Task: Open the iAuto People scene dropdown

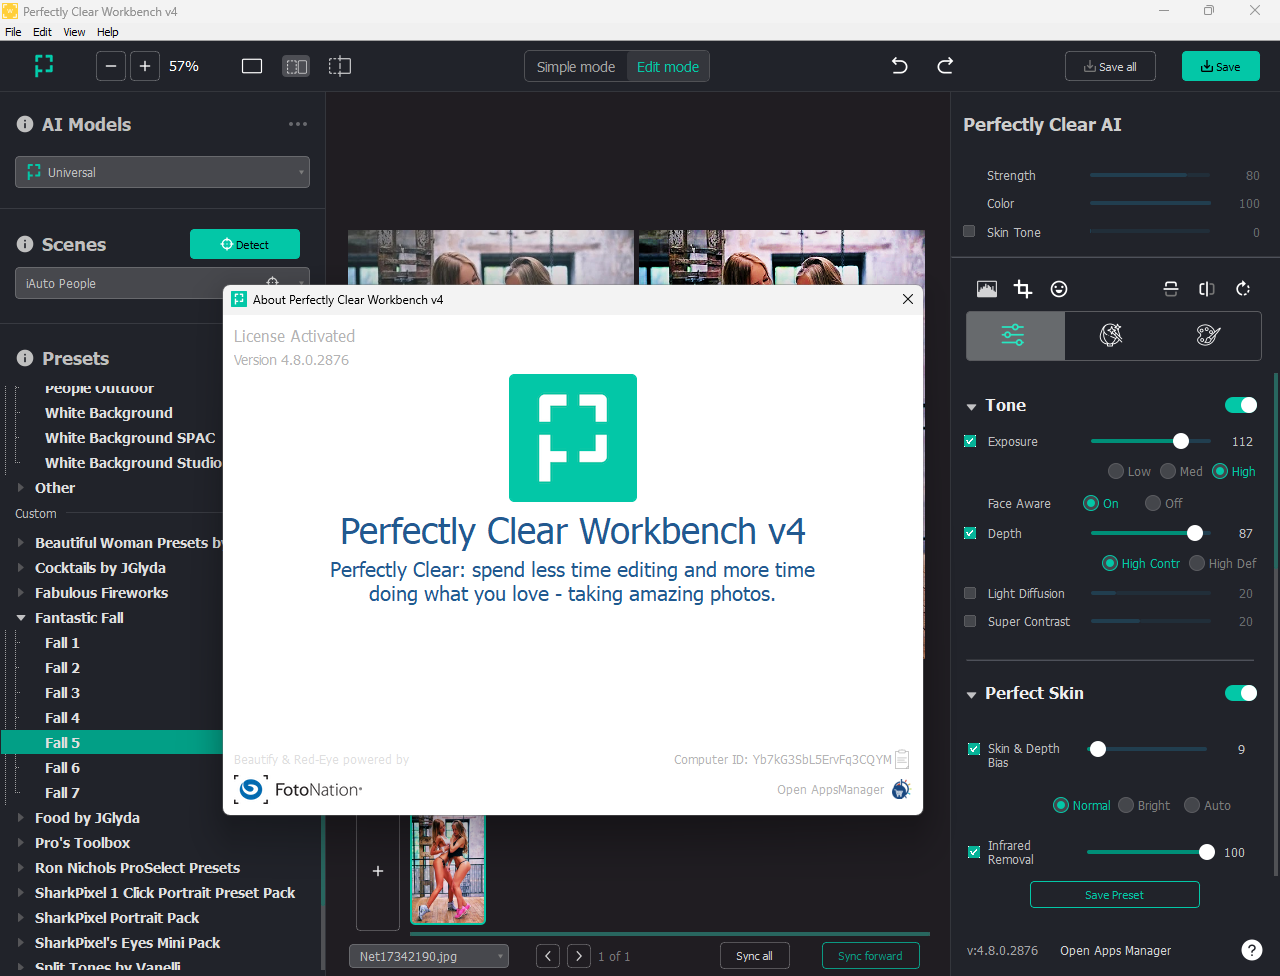Action: tap(162, 283)
